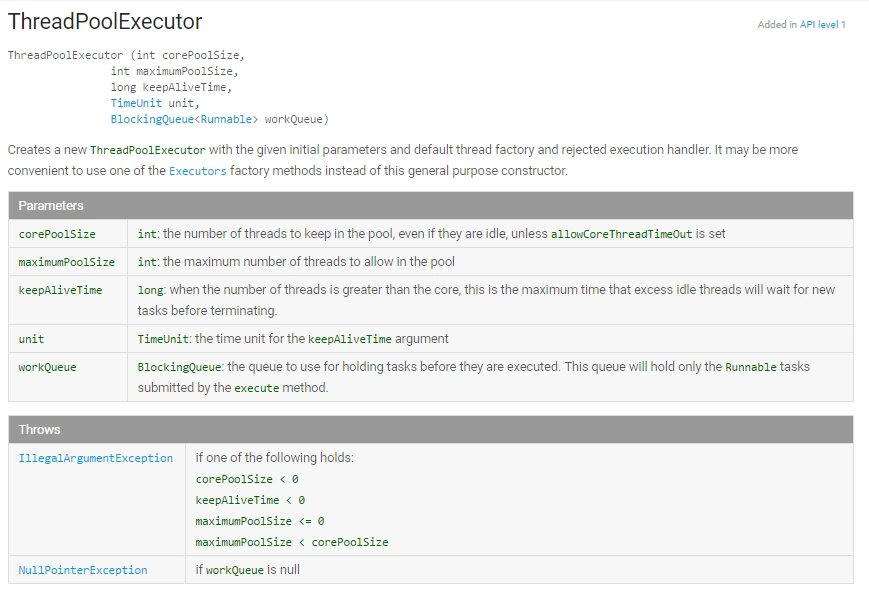Click the Throws table header
Image resolution: width=869 pixels, height=600 pixels.
[40, 429]
